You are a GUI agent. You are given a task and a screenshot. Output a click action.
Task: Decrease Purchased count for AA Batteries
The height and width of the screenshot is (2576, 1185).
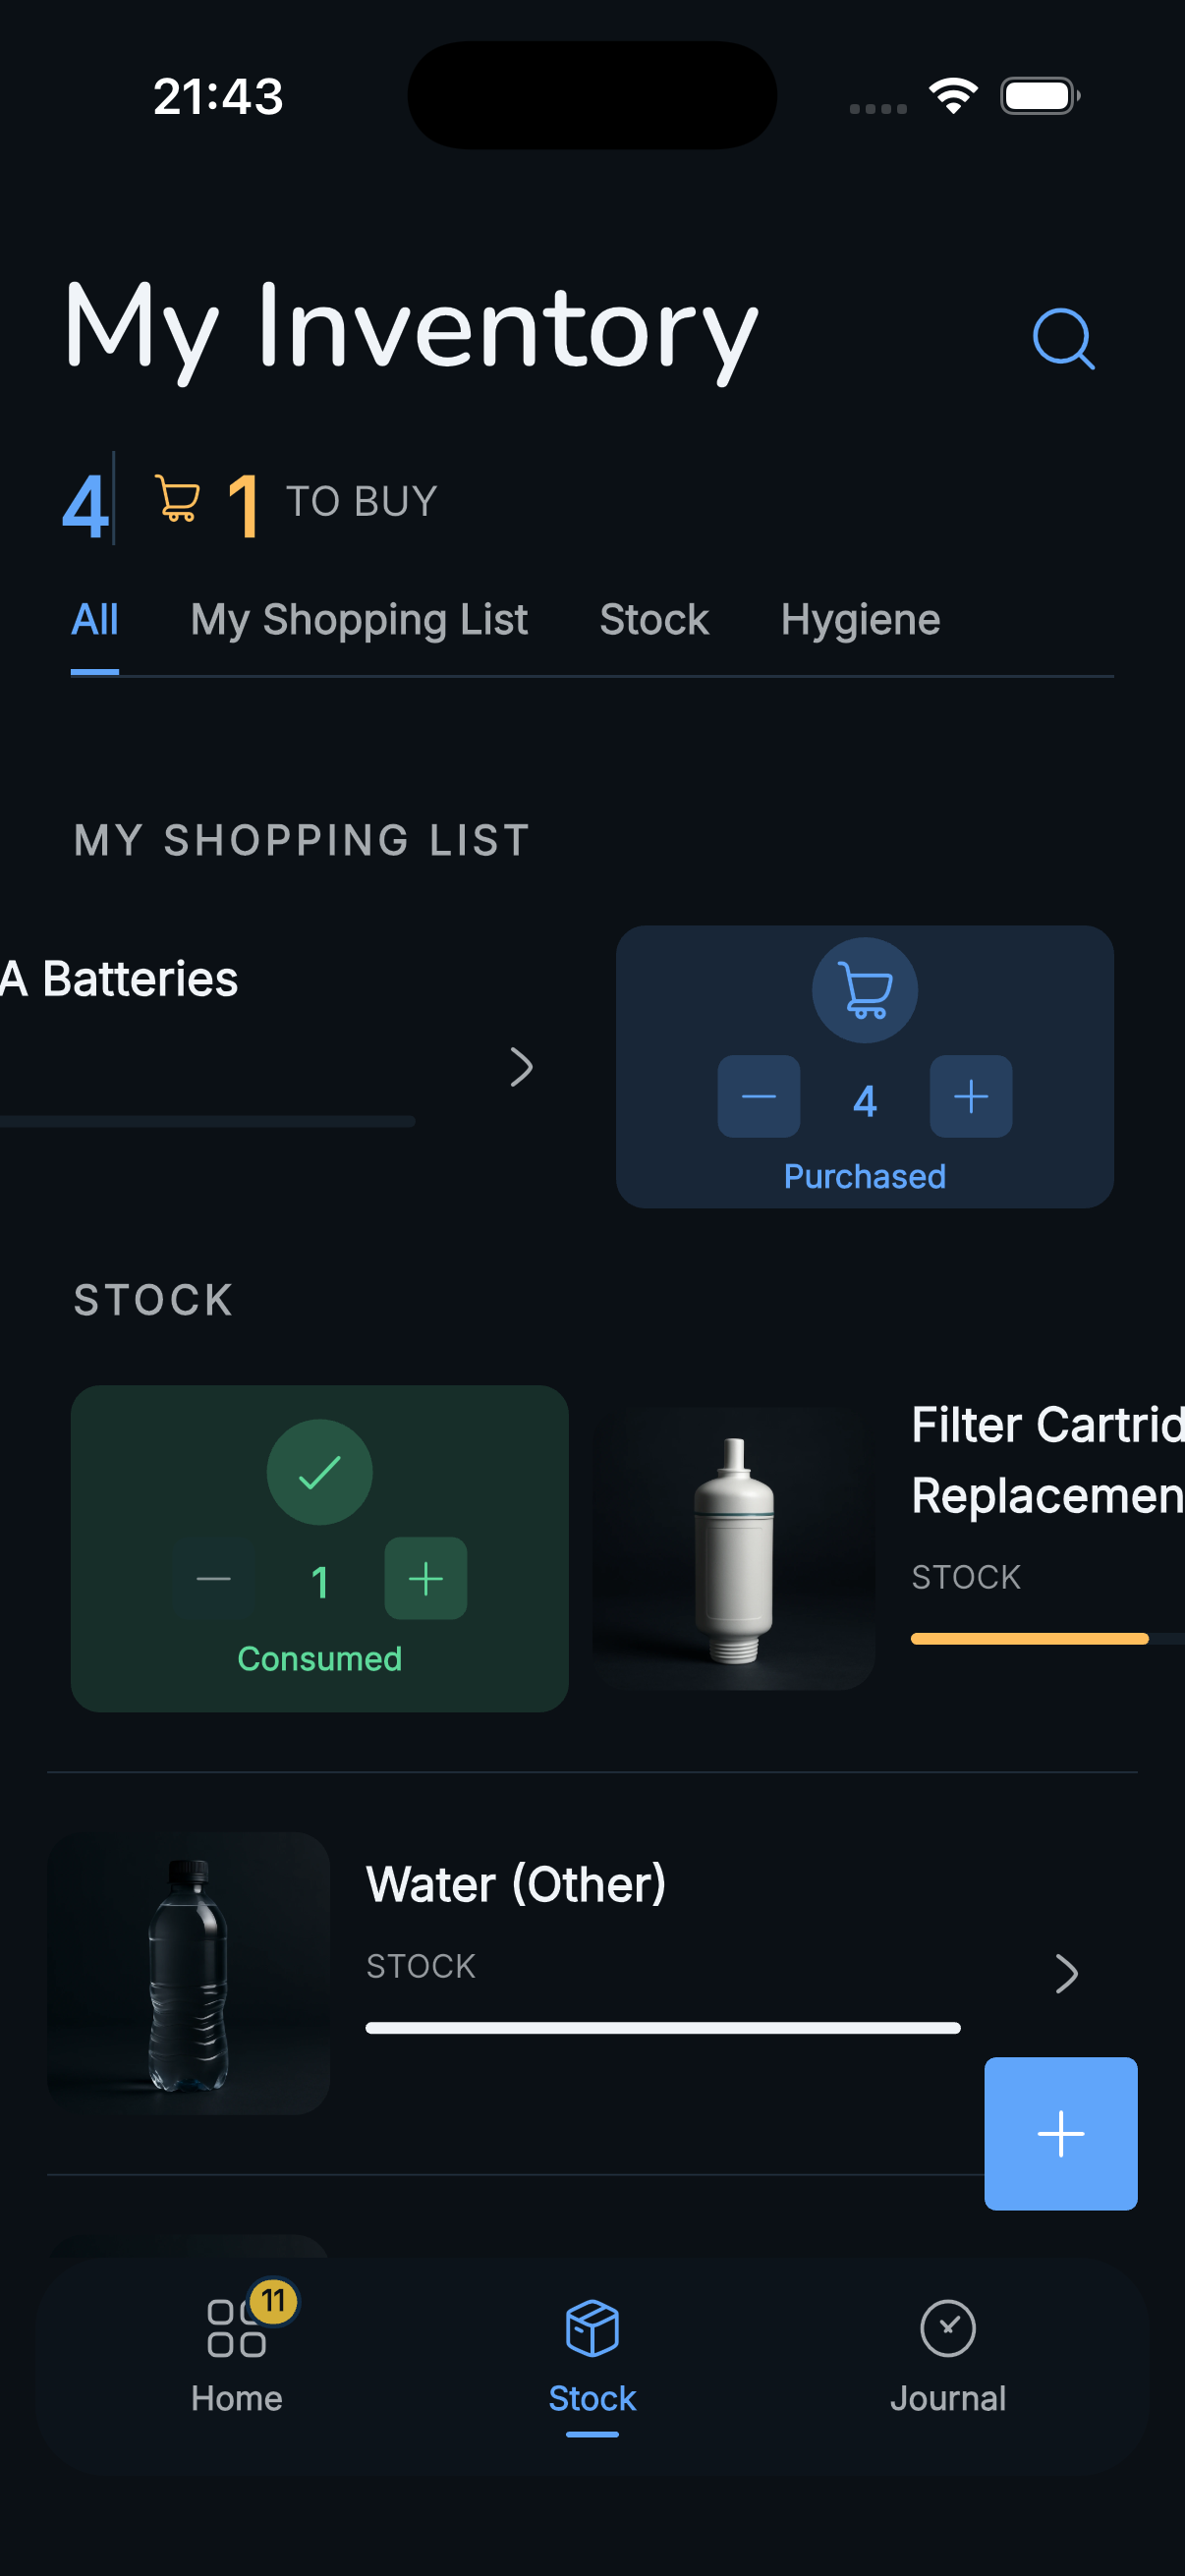pyautogui.click(x=759, y=1097)
